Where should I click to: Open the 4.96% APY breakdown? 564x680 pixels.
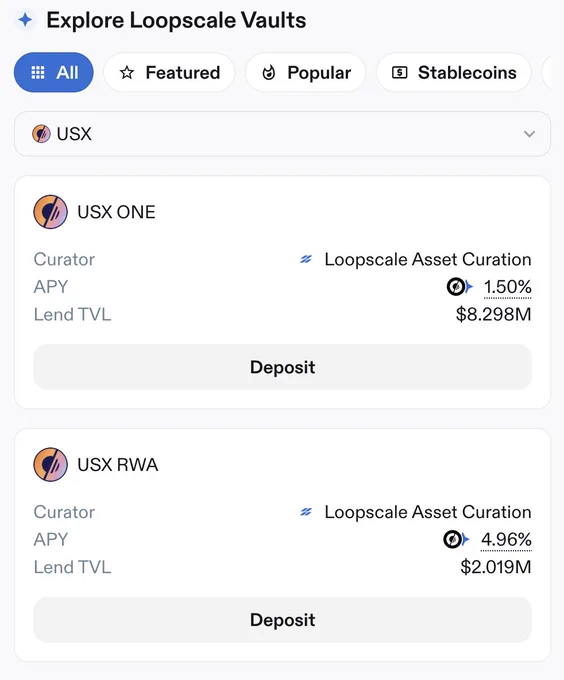(x=506, y=540)
